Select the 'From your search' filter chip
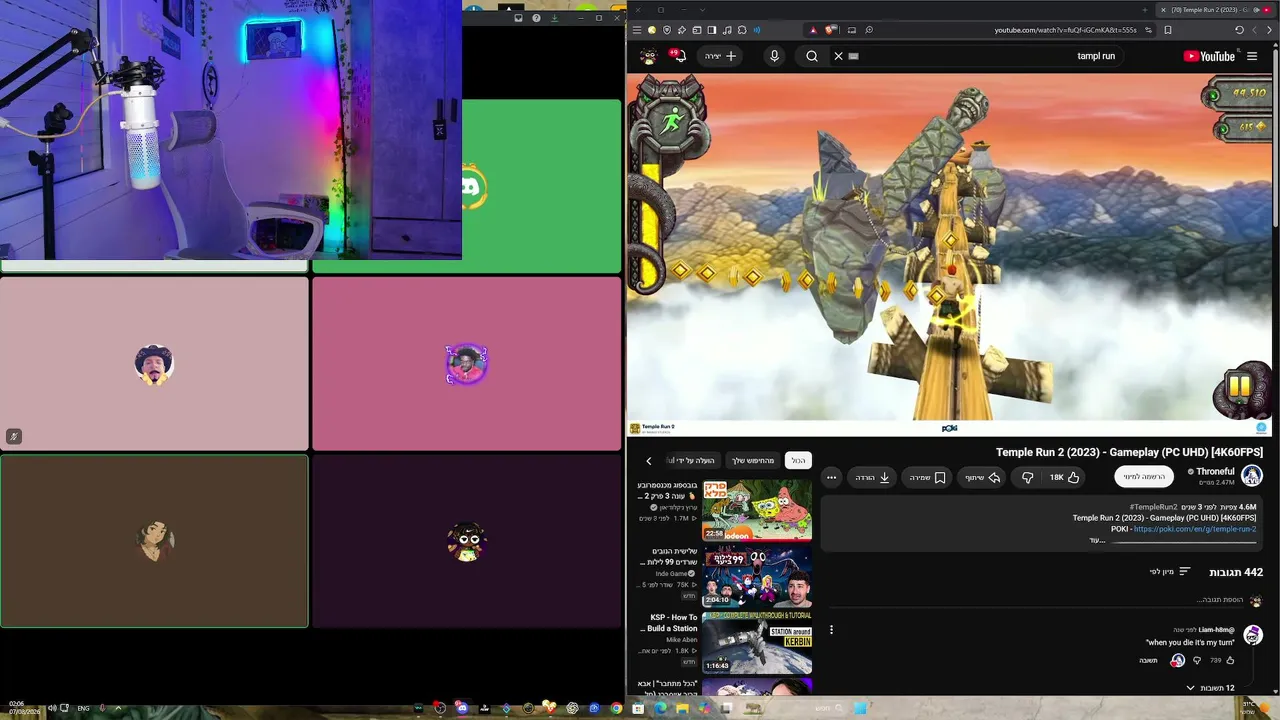Screen dimensions: 1280x720 (x=753, y=461)
